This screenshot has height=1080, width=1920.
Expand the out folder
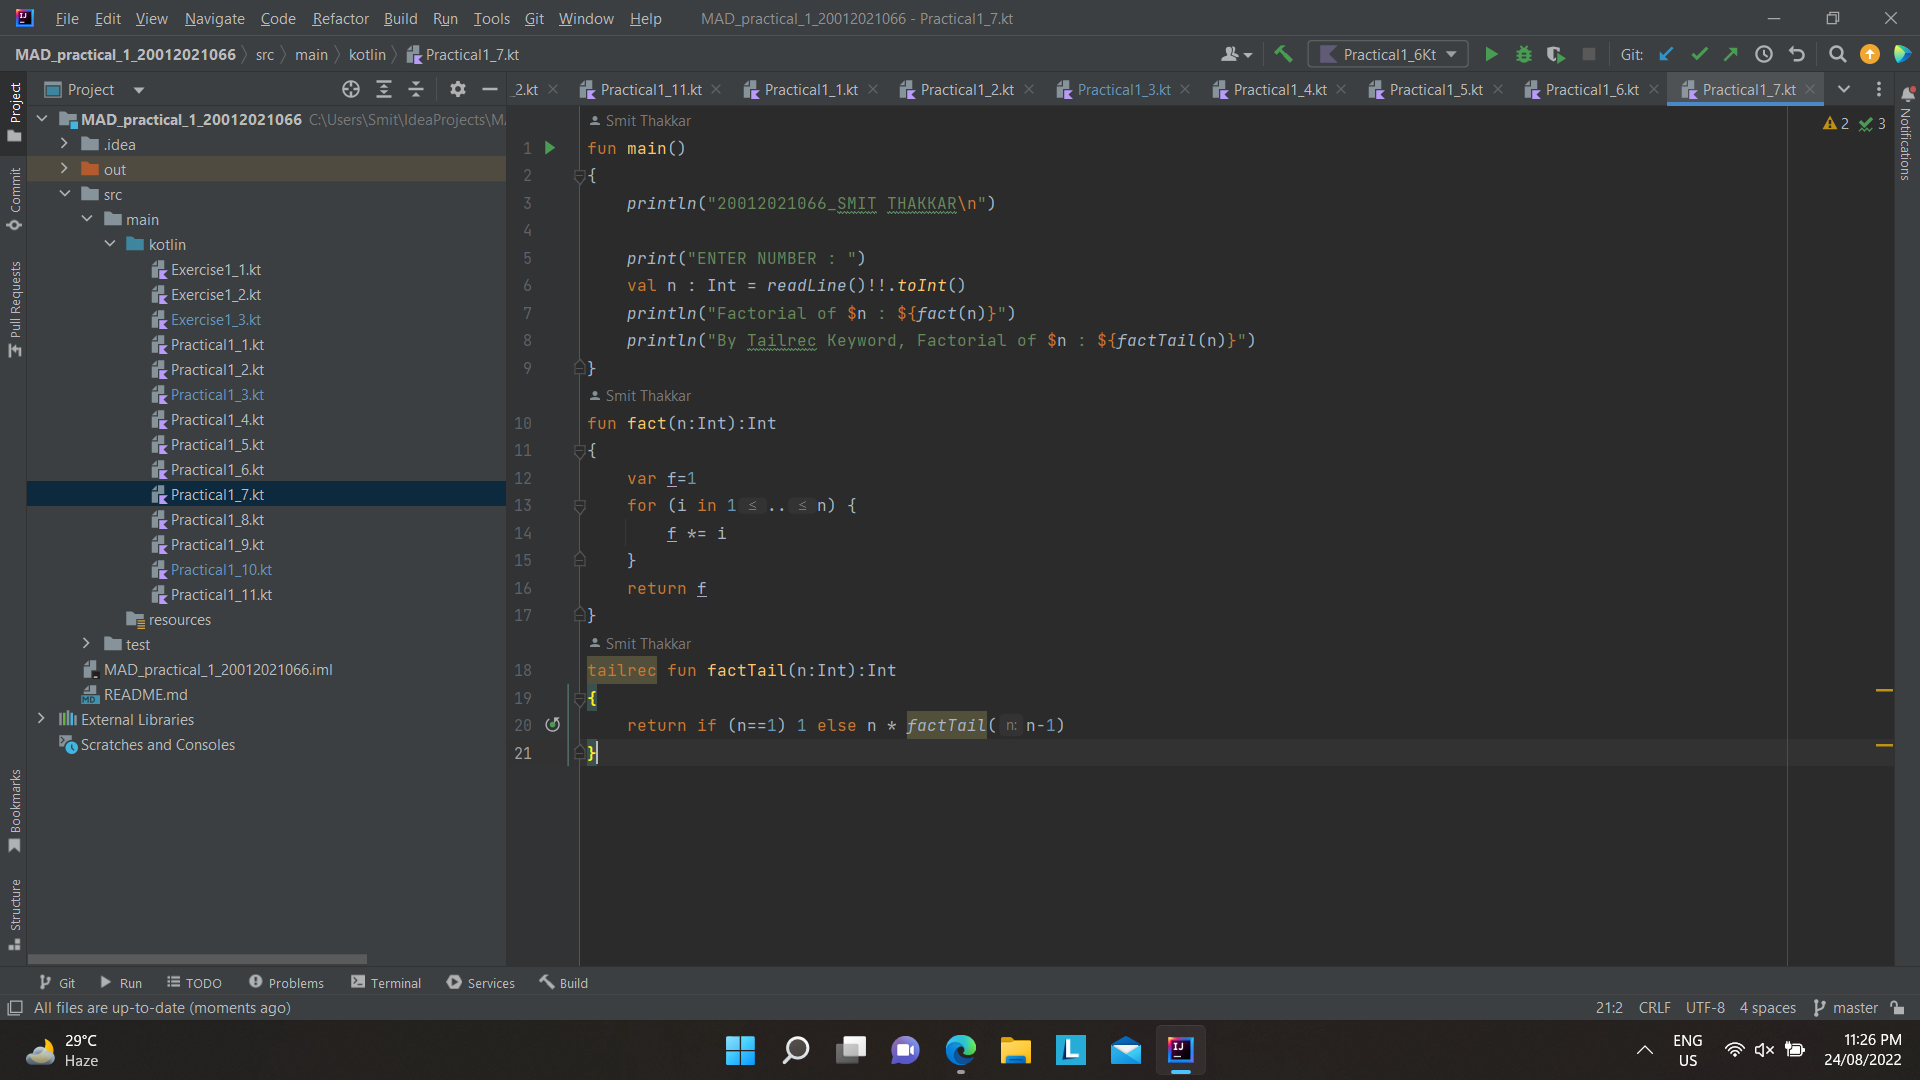pos(65,169)
